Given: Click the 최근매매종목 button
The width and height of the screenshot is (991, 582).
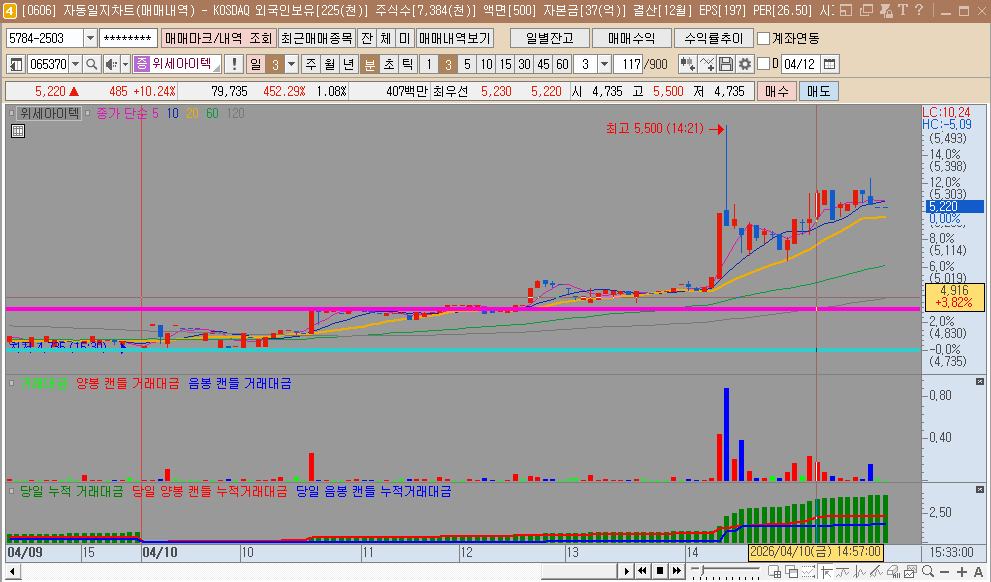Looking at the screenshot, I should (x=317, y=39).
